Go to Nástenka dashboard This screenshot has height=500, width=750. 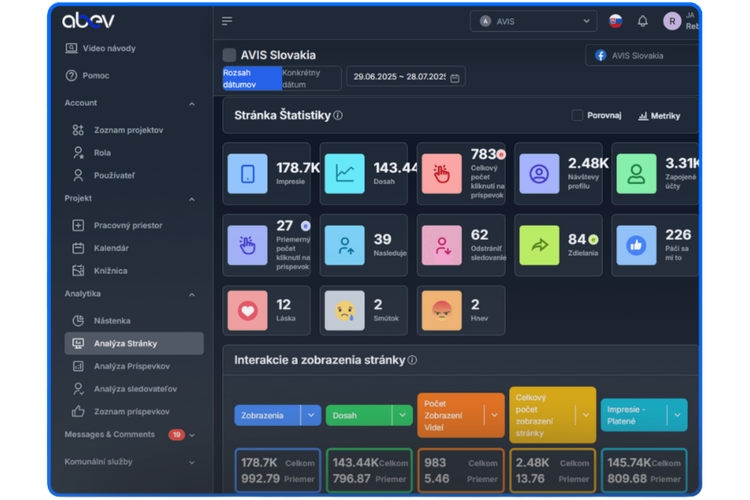click(x=112, y=321)
